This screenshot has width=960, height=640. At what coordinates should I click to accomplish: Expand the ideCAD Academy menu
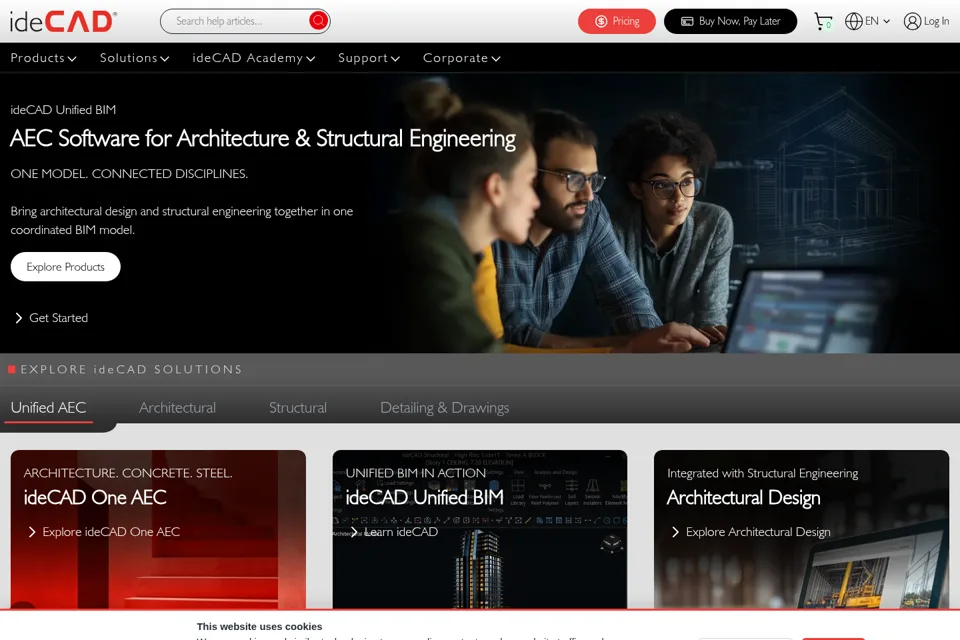[x=253, y=58]
